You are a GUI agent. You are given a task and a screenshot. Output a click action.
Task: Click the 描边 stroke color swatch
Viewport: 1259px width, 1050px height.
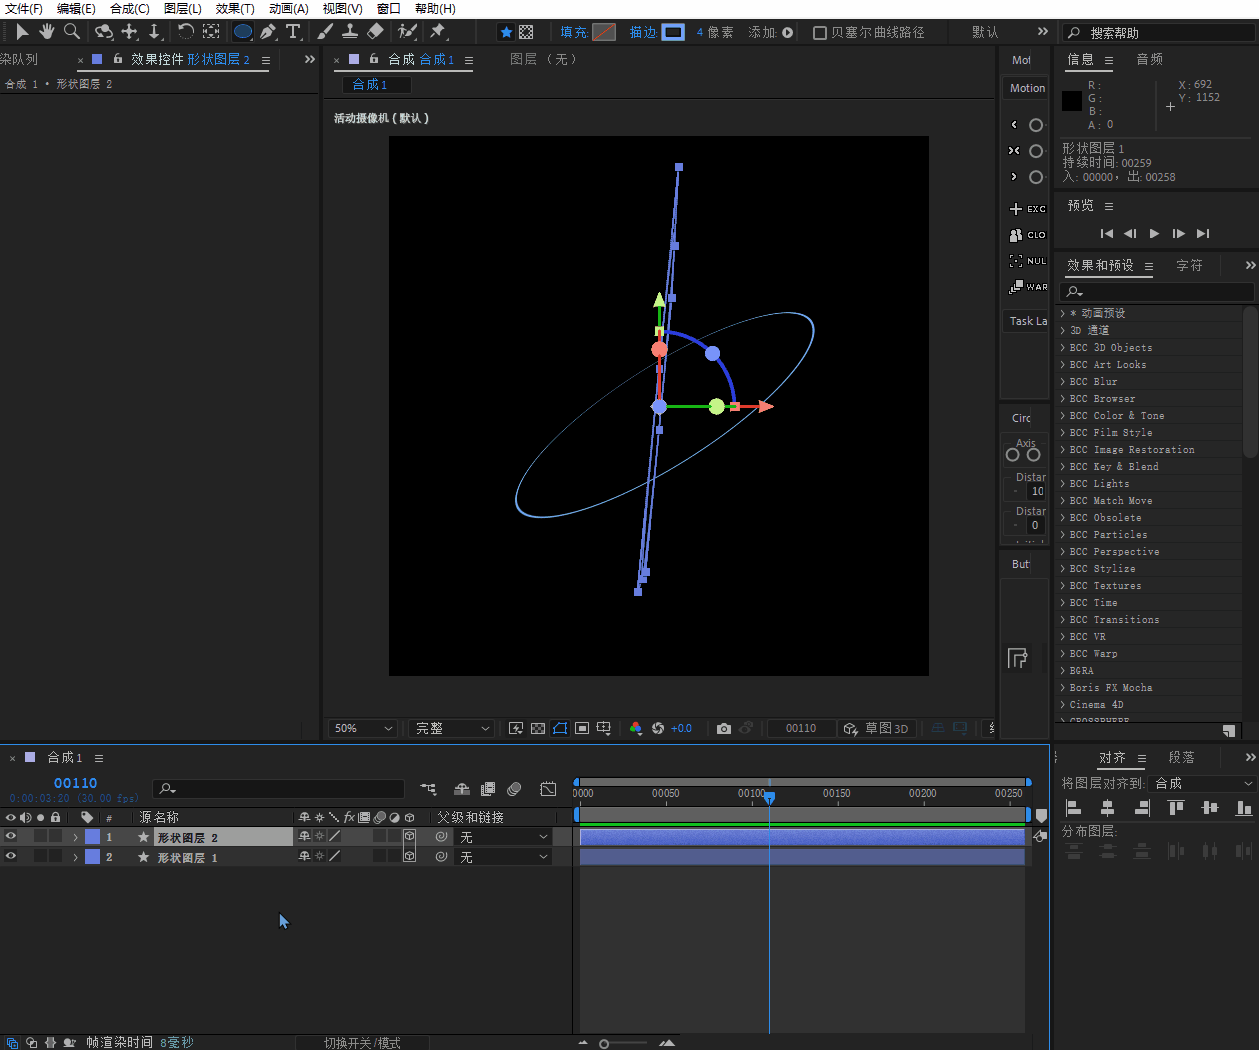[674, 32]
